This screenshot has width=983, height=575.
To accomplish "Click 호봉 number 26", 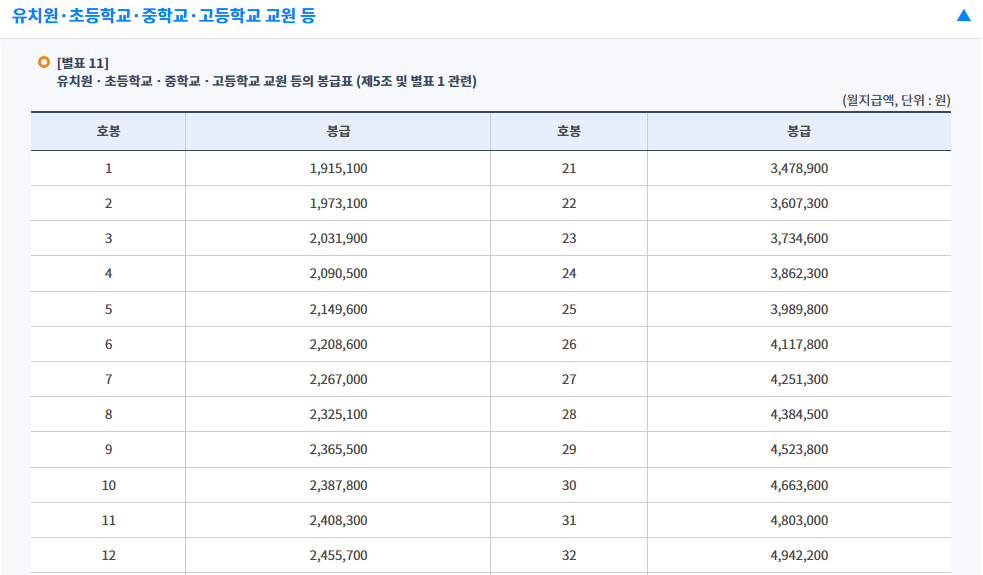I will [569, 344].
